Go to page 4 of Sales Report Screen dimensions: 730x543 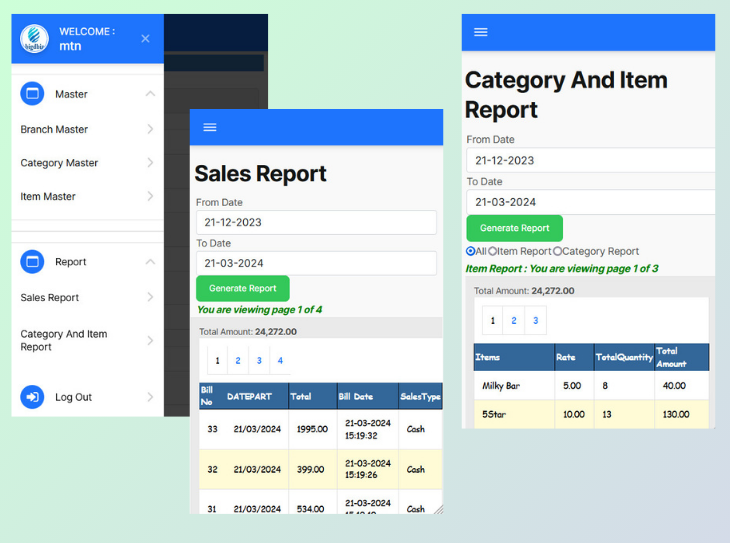pyautogui.click(x=280, y=360)
